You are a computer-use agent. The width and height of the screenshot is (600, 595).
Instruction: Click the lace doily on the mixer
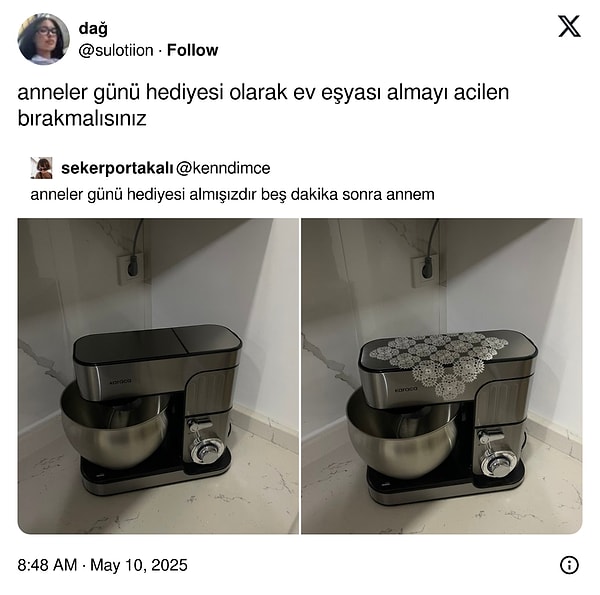coord(438,362)
